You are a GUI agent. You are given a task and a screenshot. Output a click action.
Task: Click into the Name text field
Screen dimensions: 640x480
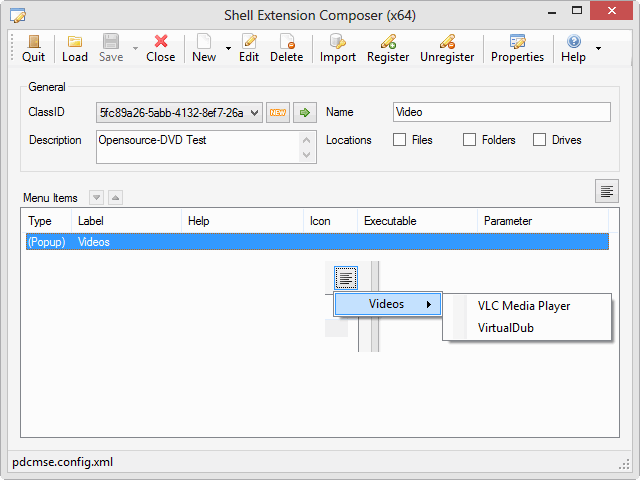click(x=500, y=113)
